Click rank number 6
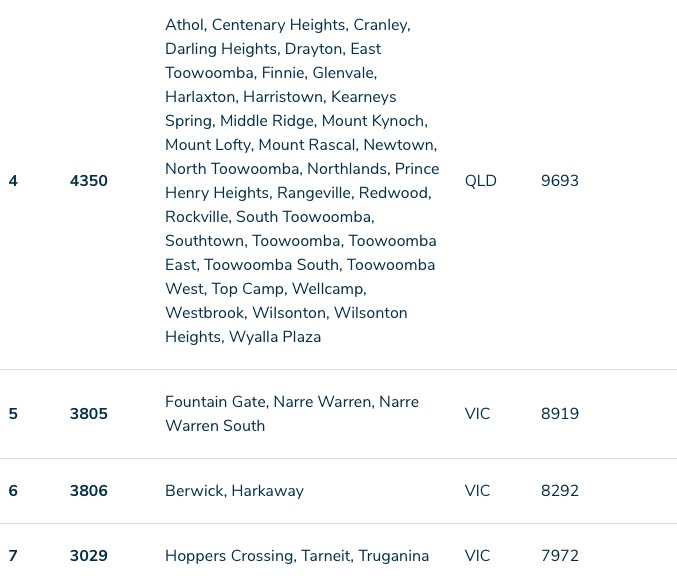677x587 pixels. (13, 490)
